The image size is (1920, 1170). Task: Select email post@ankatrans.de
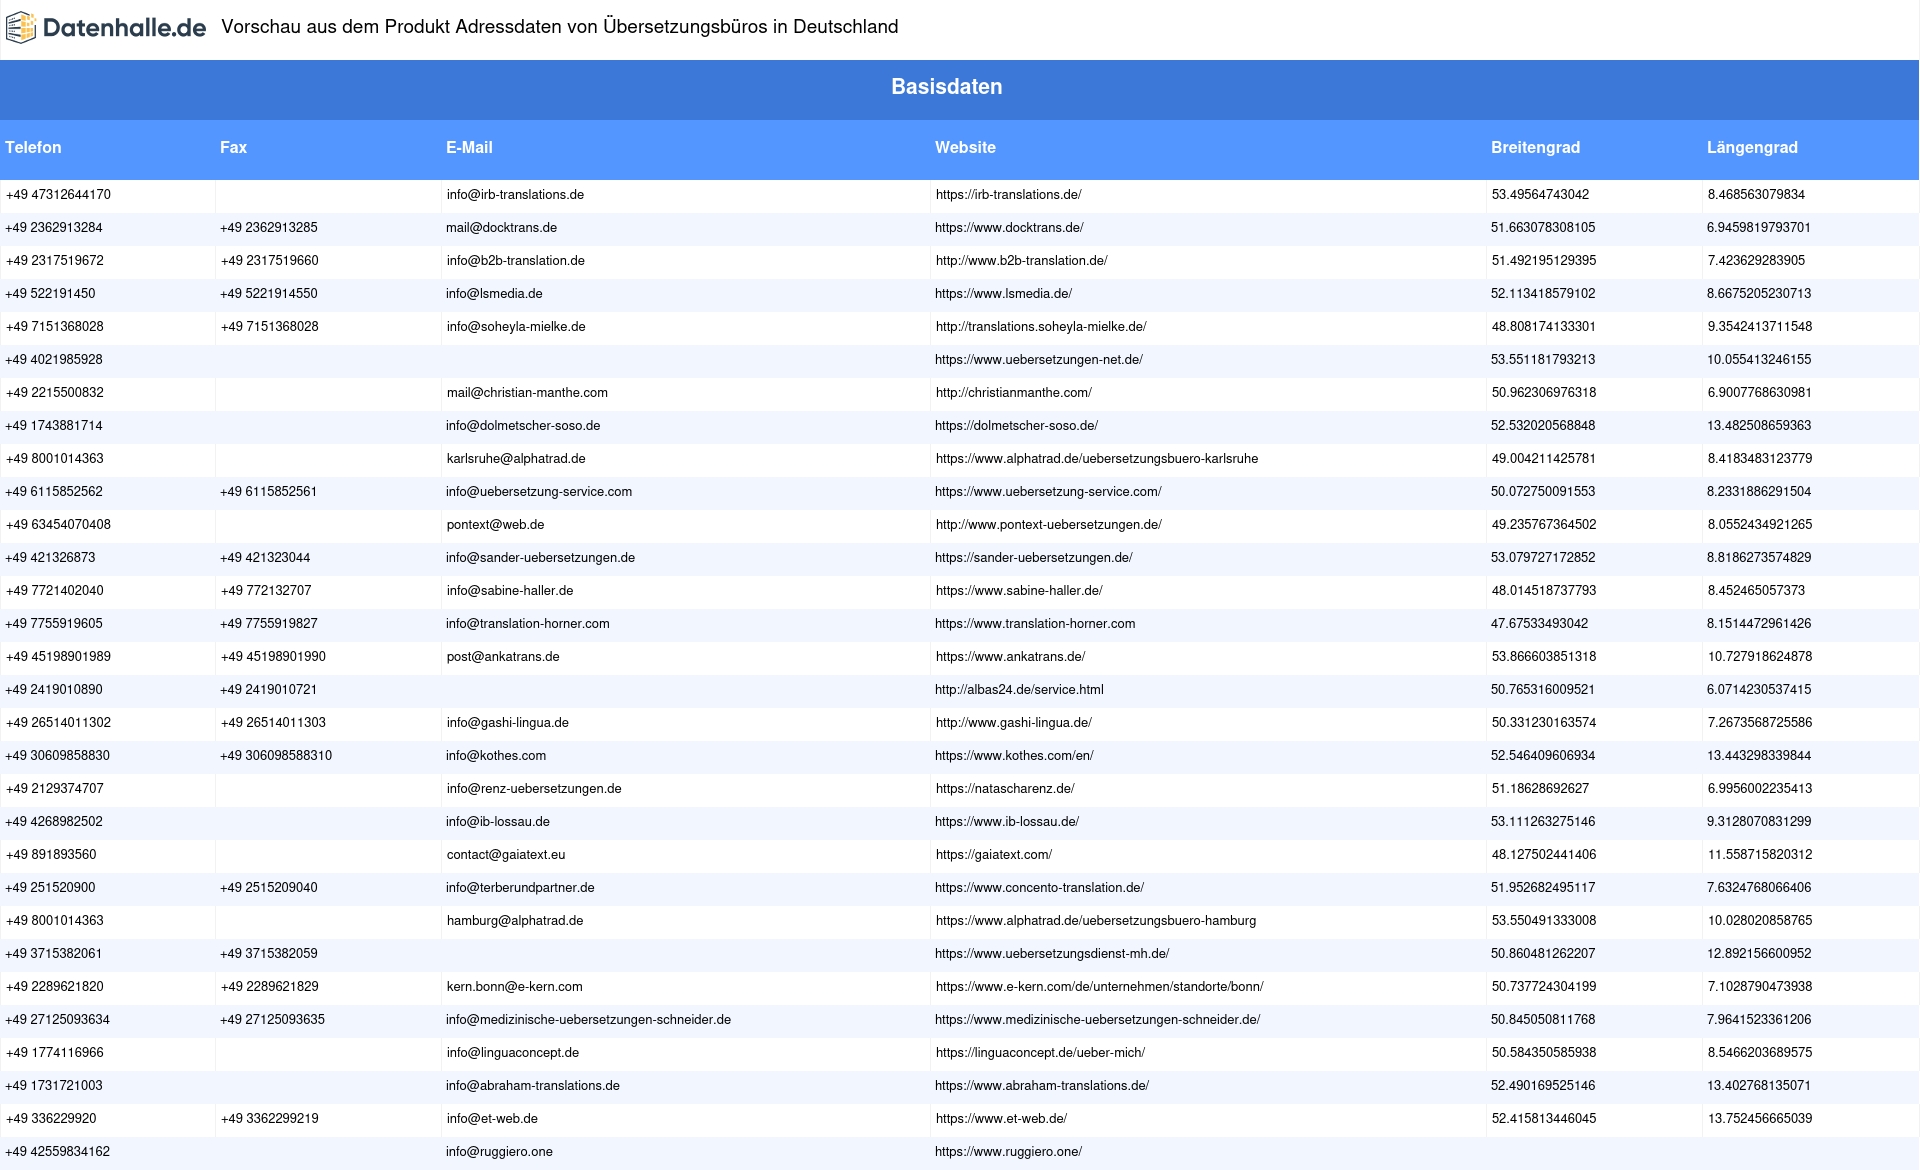pos(503,657)
